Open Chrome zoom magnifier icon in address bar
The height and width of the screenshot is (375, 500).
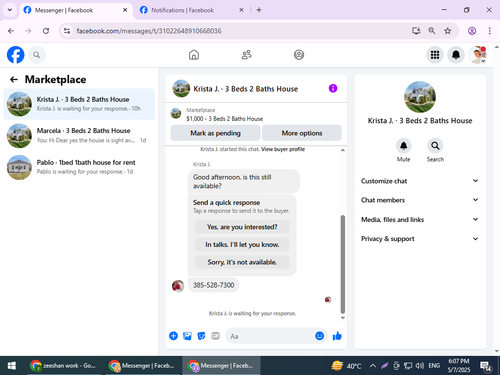(x=432, y=31)
